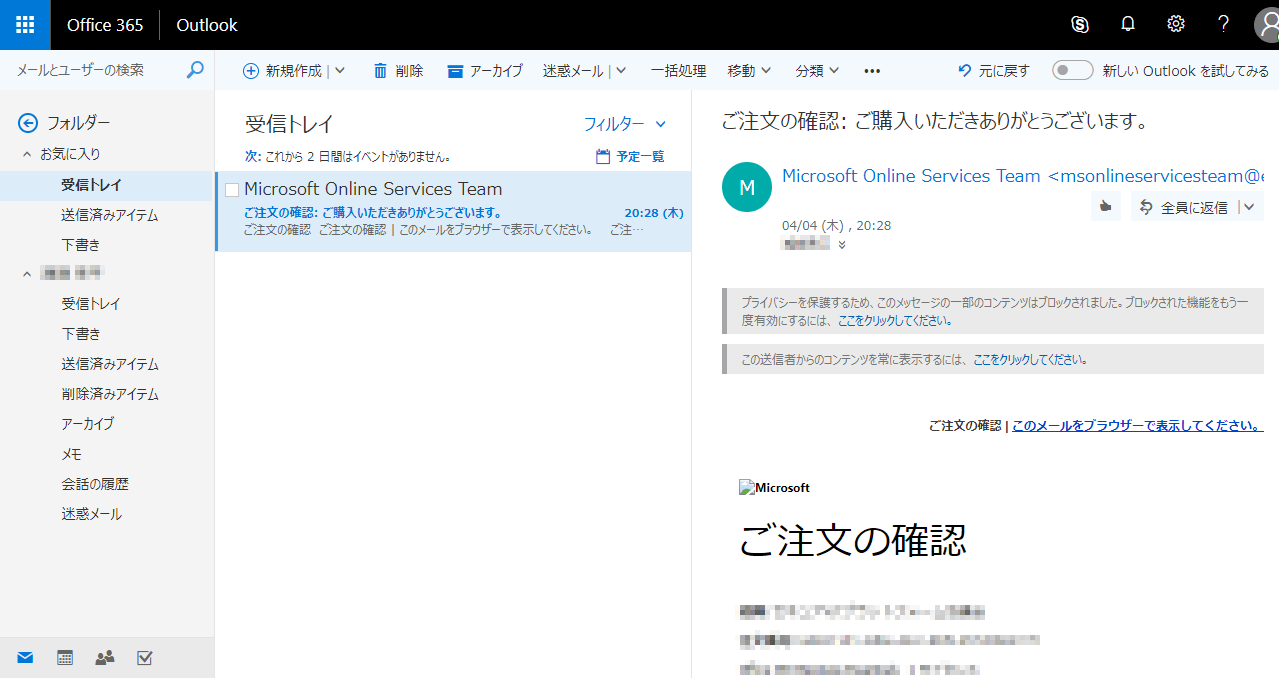Click link to re-enable blocked content
1279x678 pixels.
point(894,321)
